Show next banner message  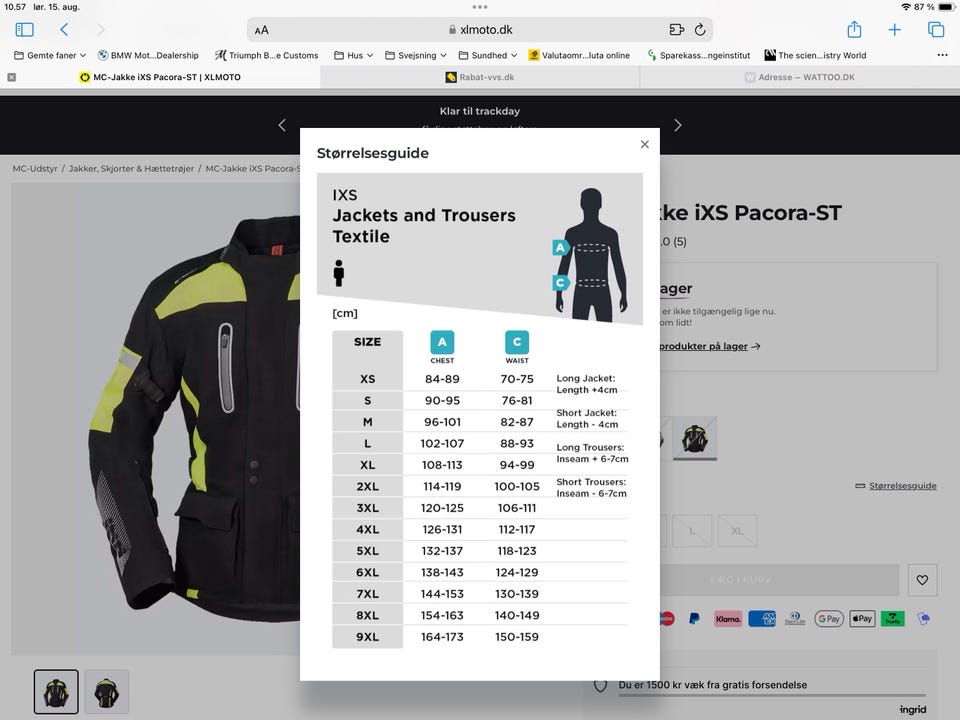click(677, 126)
